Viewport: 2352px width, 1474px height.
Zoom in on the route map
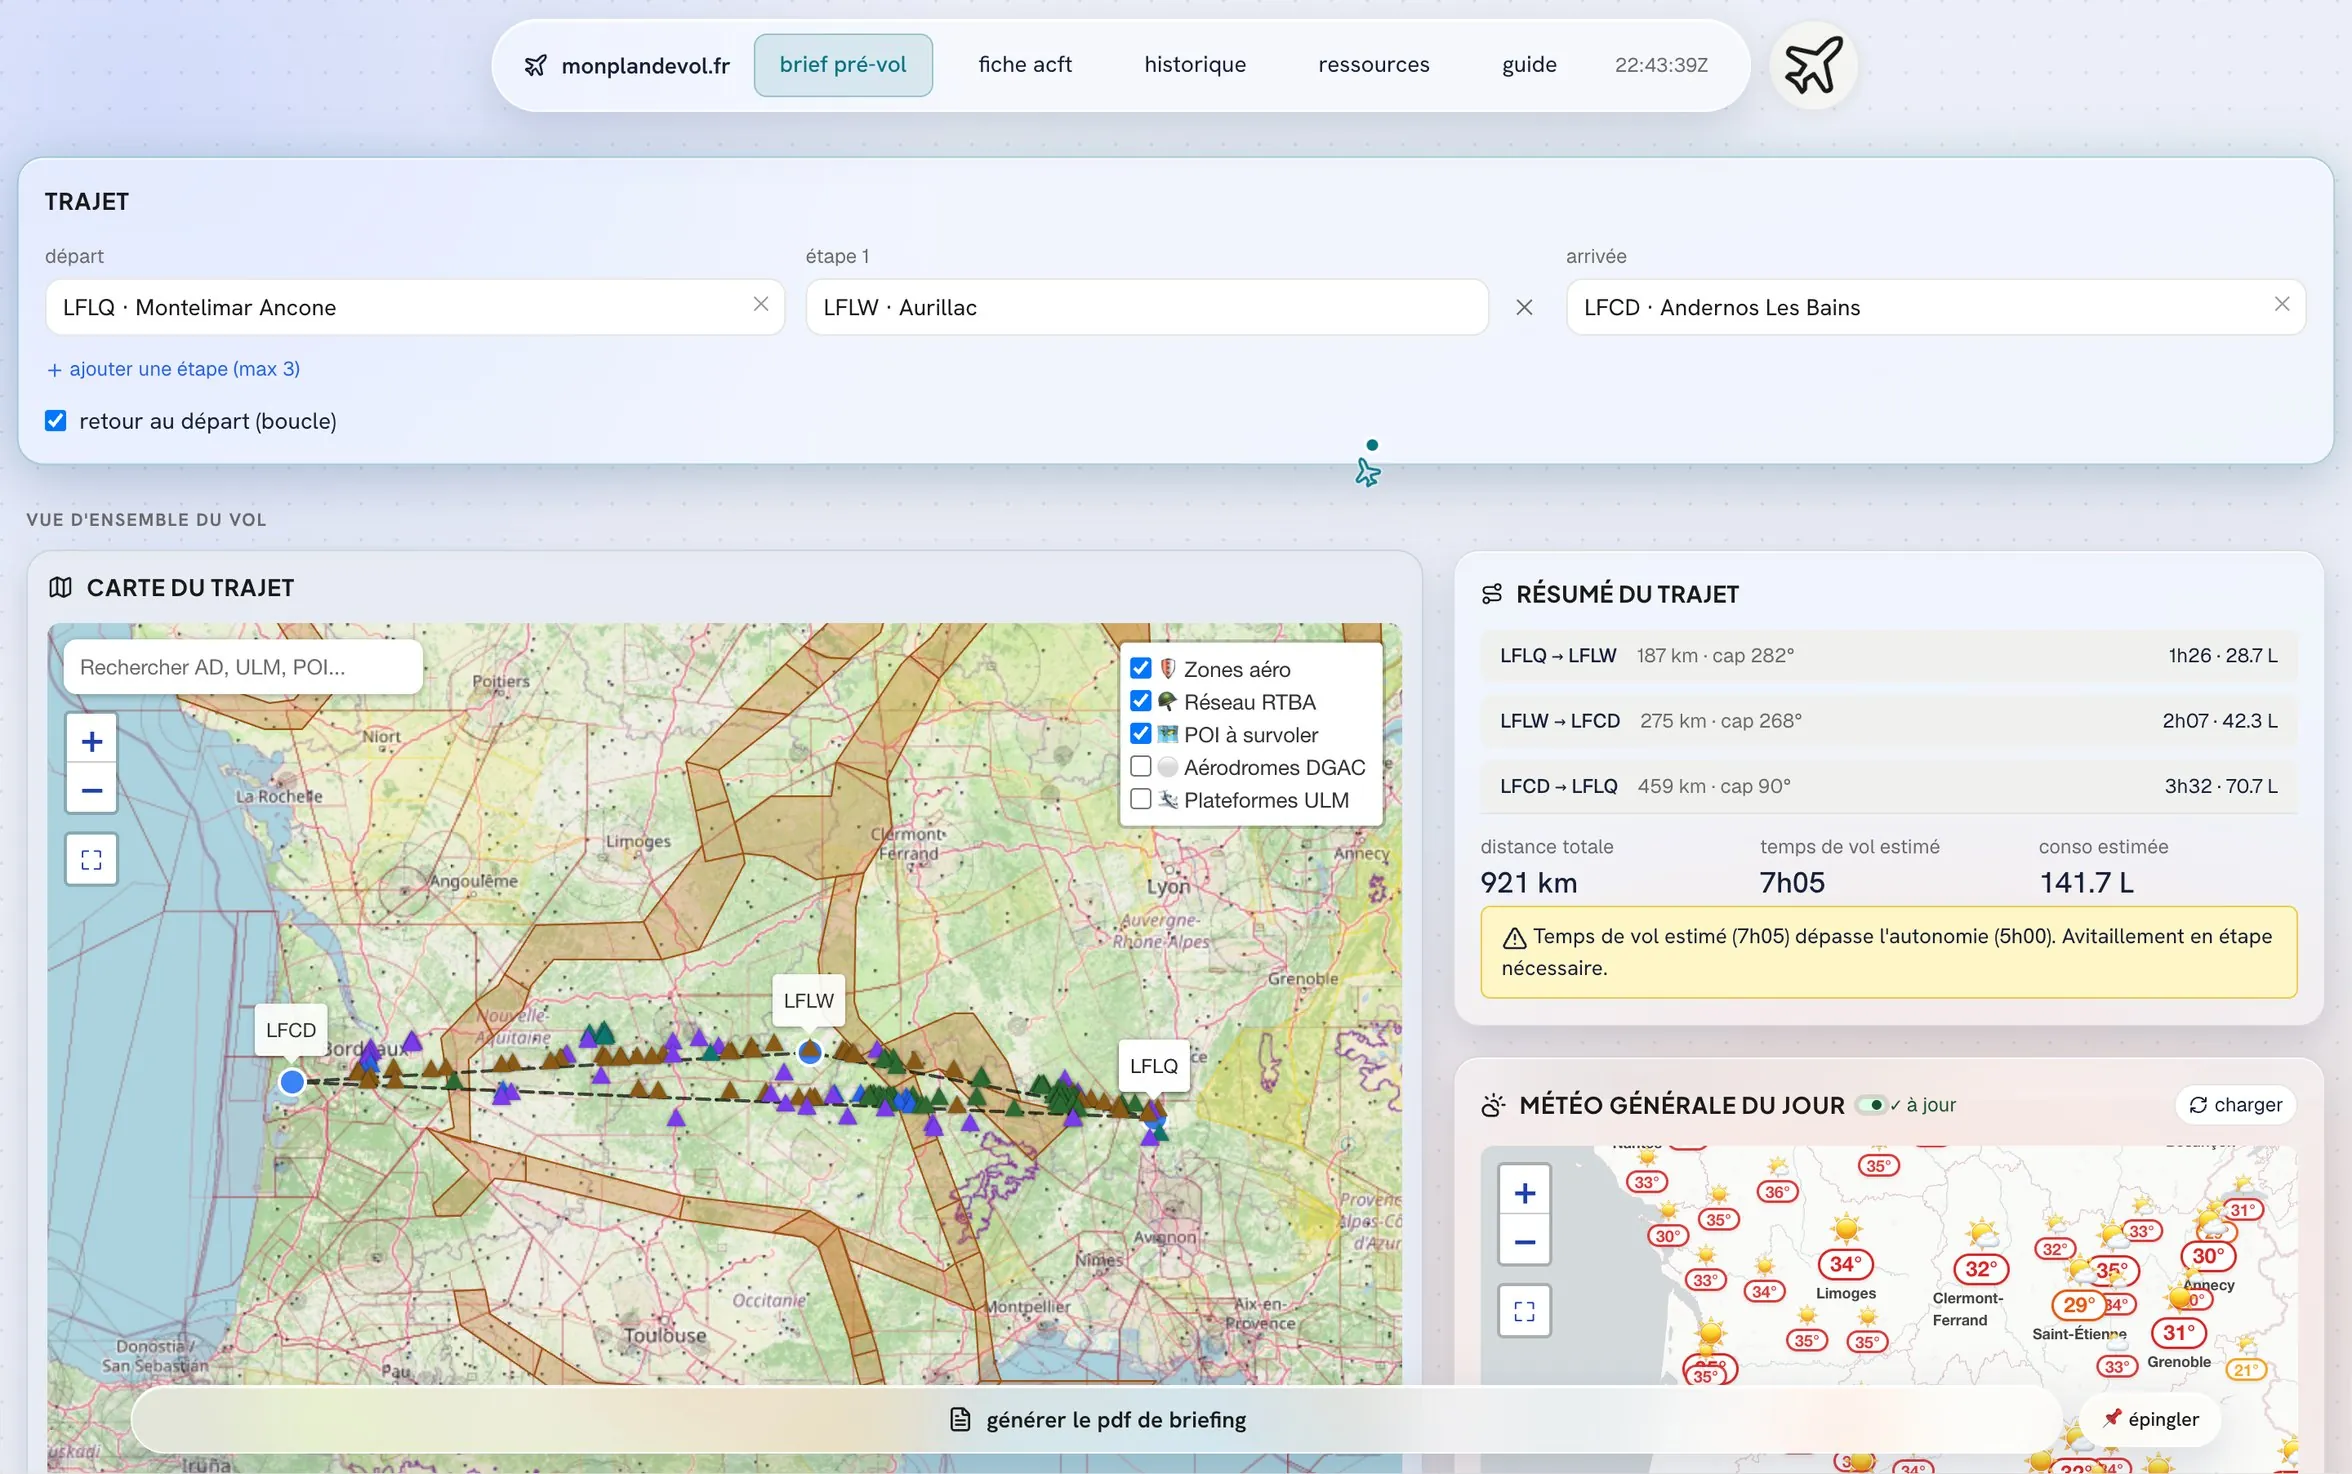coord(91,741)
